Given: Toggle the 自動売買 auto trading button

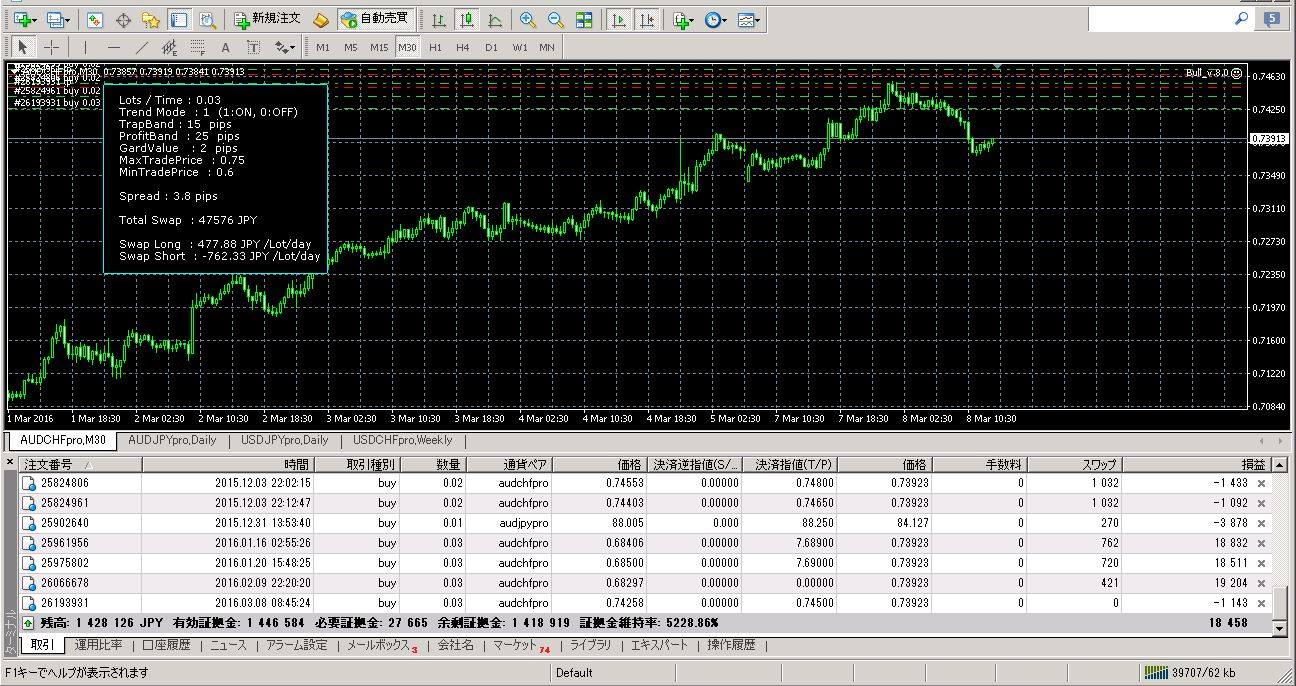Looking at the screenshot, I should click(376, 19).
